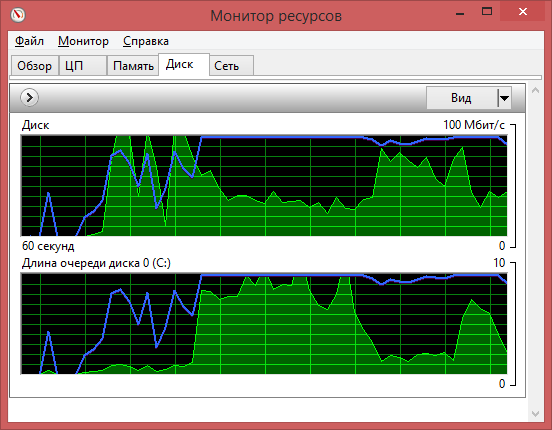Viewport: 552px width, 430px height.
Task: Click the Resource Monitor app icon in title bar
Action: 18,15
